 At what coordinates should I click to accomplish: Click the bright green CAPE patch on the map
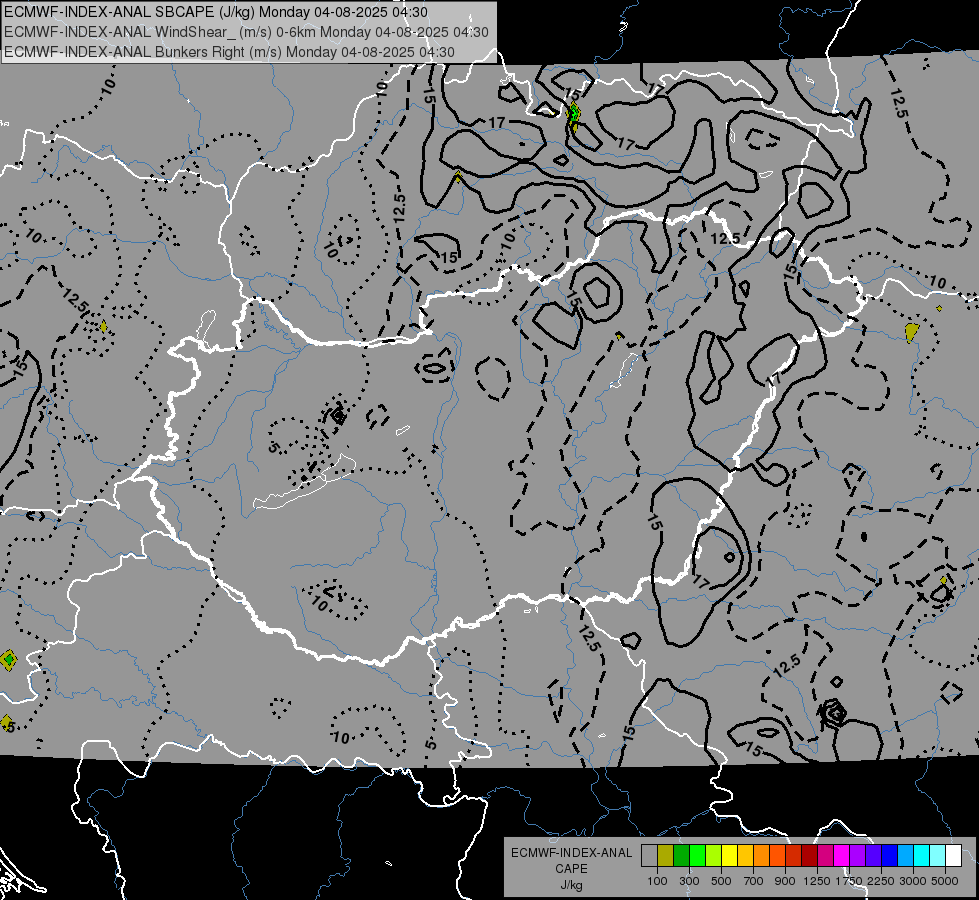click(574, 114)
